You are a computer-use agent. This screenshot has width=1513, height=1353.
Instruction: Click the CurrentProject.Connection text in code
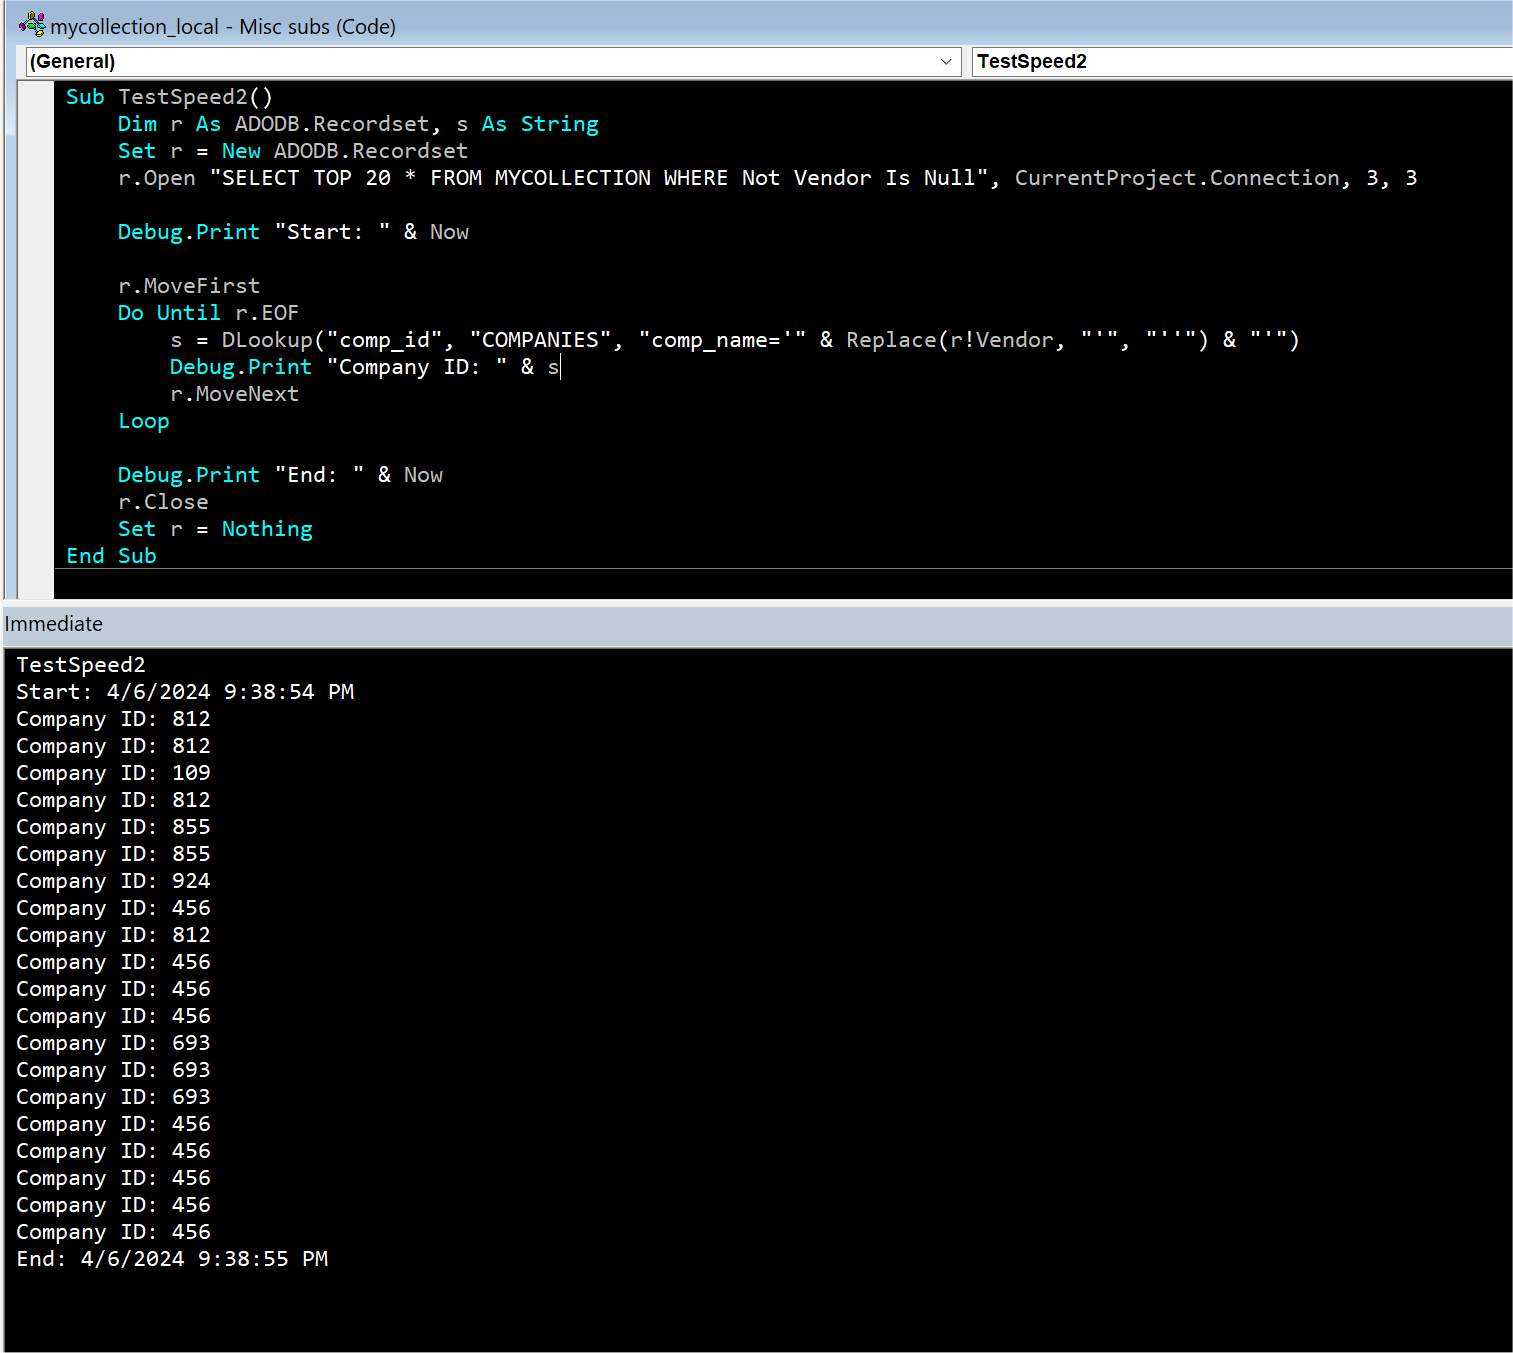click(x=1176, y=178)
